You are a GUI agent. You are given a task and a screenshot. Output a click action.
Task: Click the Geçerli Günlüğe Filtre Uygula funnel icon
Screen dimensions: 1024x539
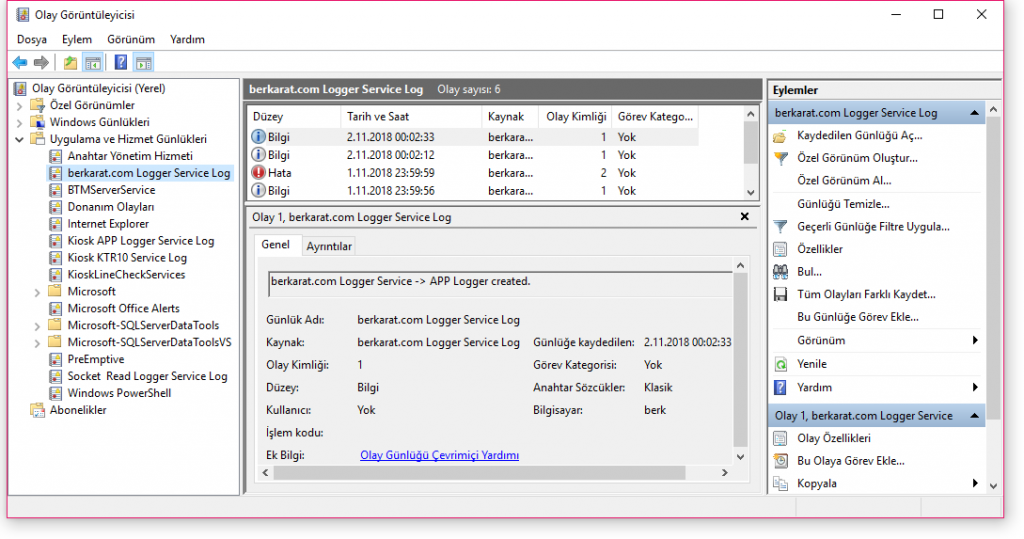780,227
